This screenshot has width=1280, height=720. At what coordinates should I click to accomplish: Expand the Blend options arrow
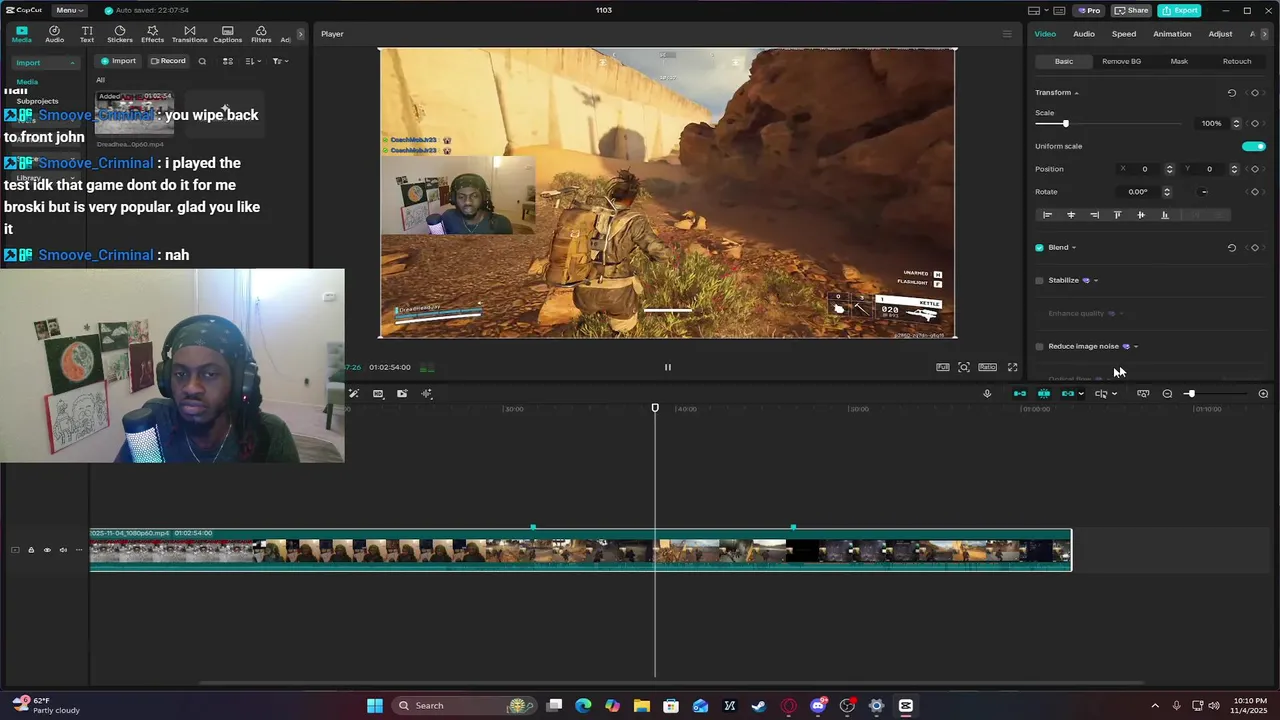point(1074,248)
